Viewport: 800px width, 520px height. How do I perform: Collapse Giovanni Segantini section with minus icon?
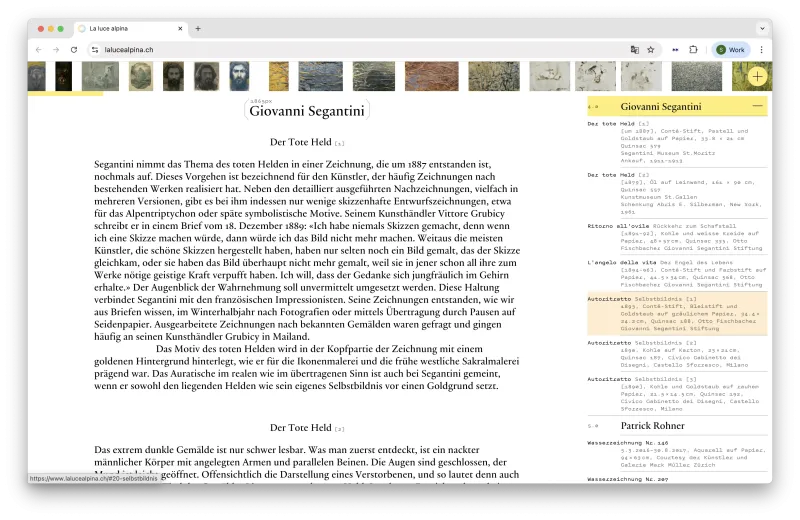(758, 106)
